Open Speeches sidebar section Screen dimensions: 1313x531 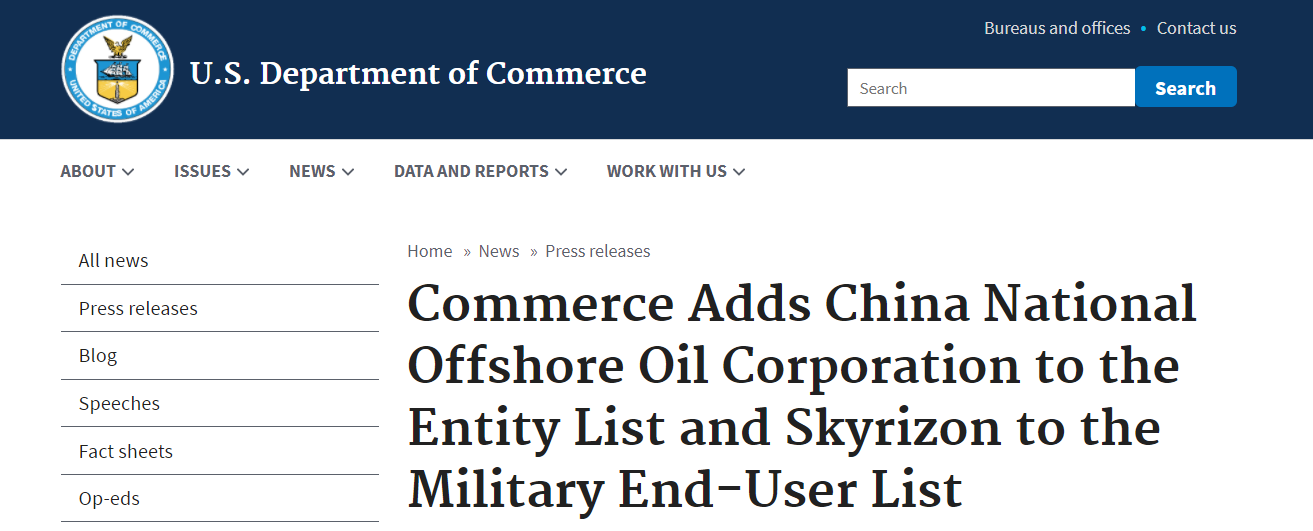pyautogui.click(x=119, y=404)
